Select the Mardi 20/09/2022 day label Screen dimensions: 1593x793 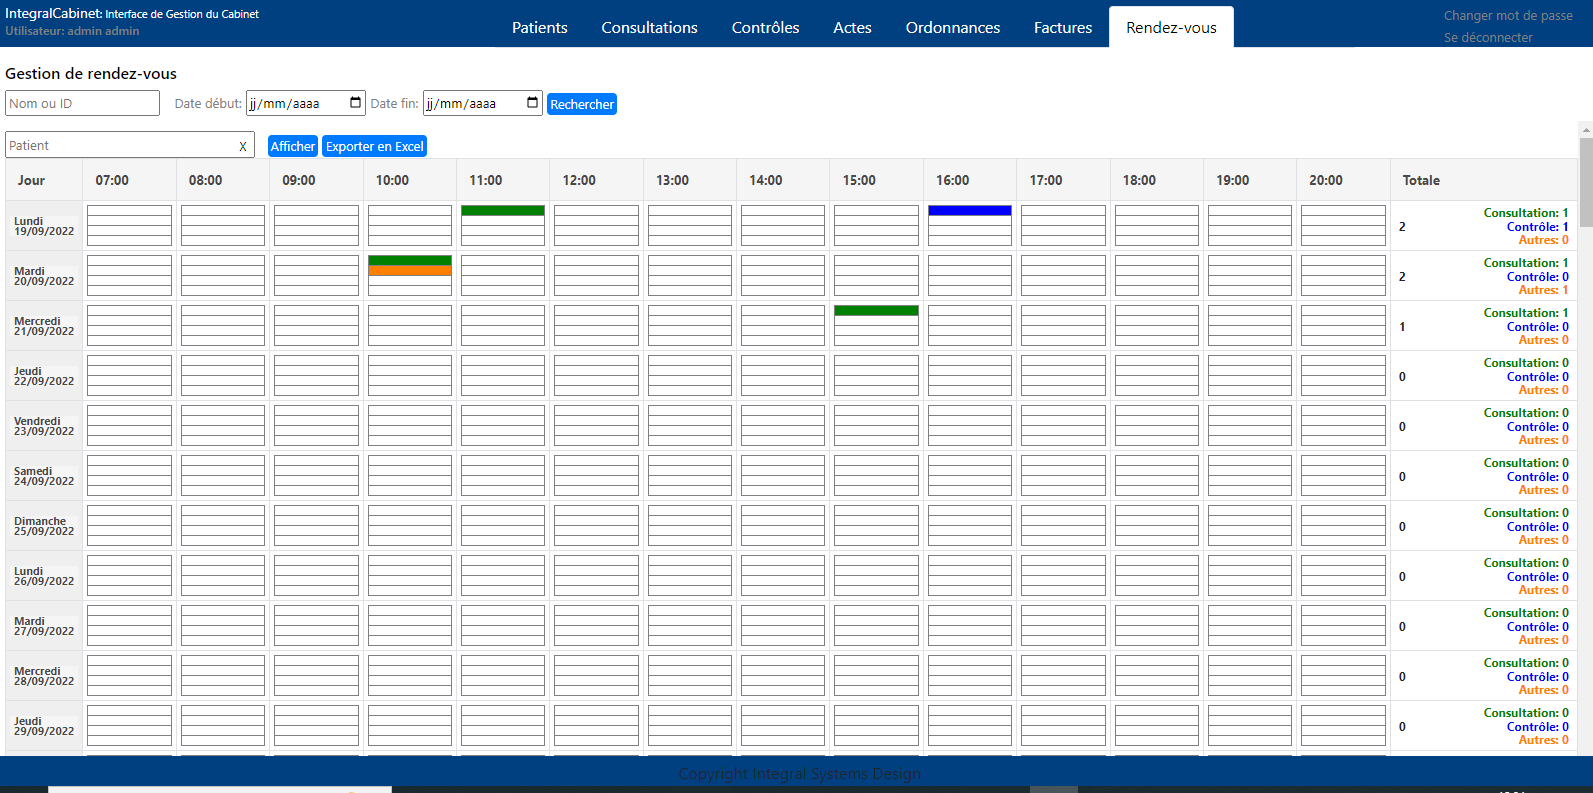44,276
